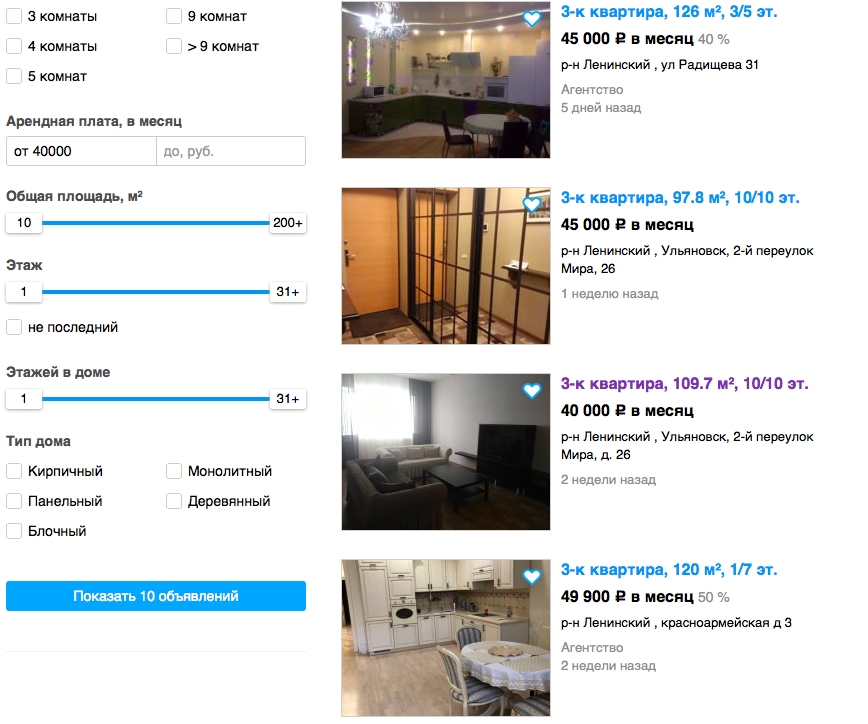Open listing '3-к квартира, 126 м², 3/5 эт.'

pyautogui.click(x=669, y=12)
